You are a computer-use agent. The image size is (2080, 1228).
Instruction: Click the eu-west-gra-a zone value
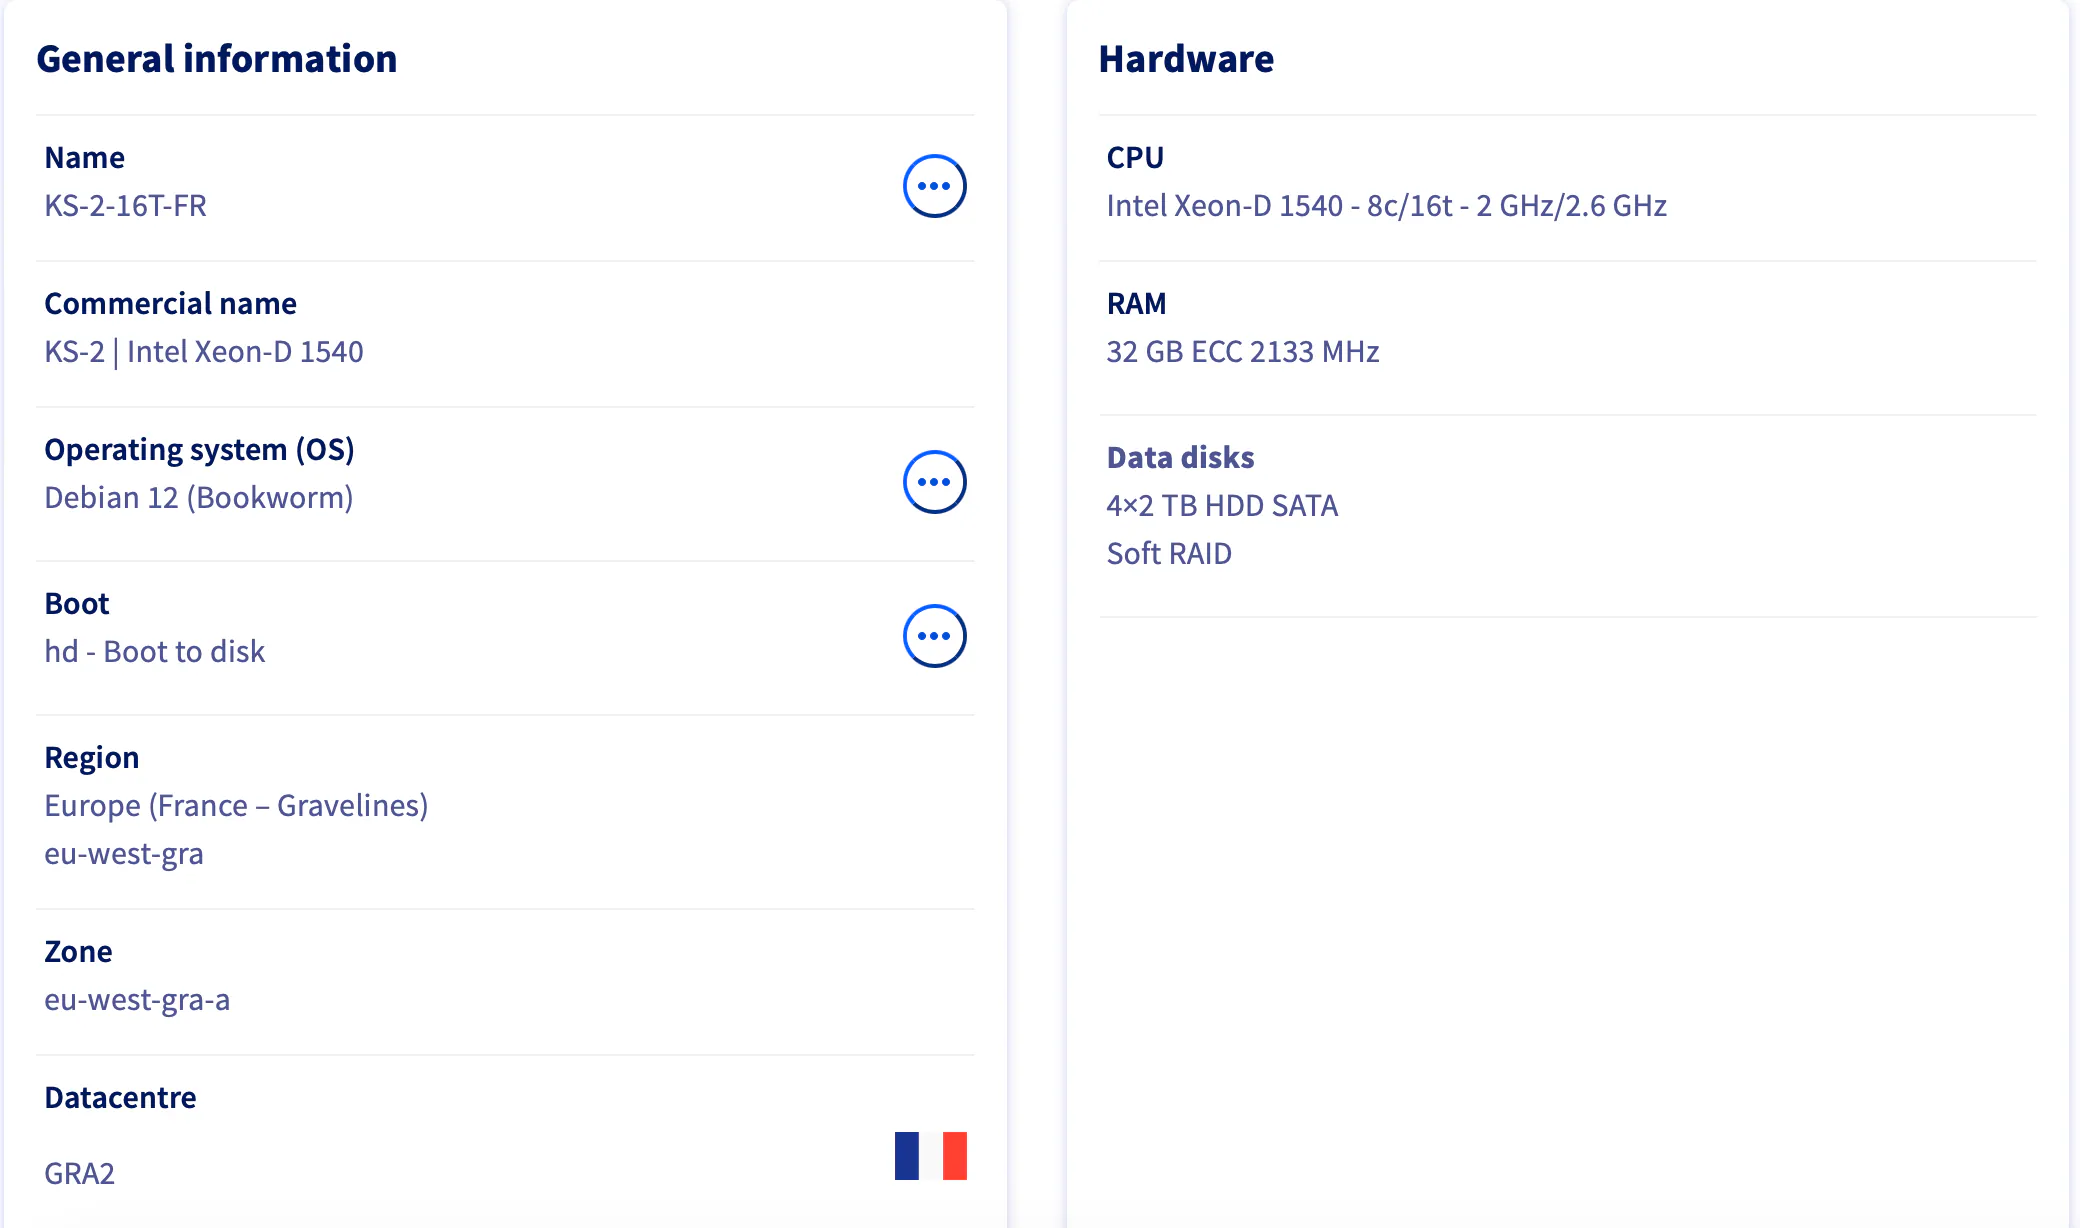(x=137, y=1000)
